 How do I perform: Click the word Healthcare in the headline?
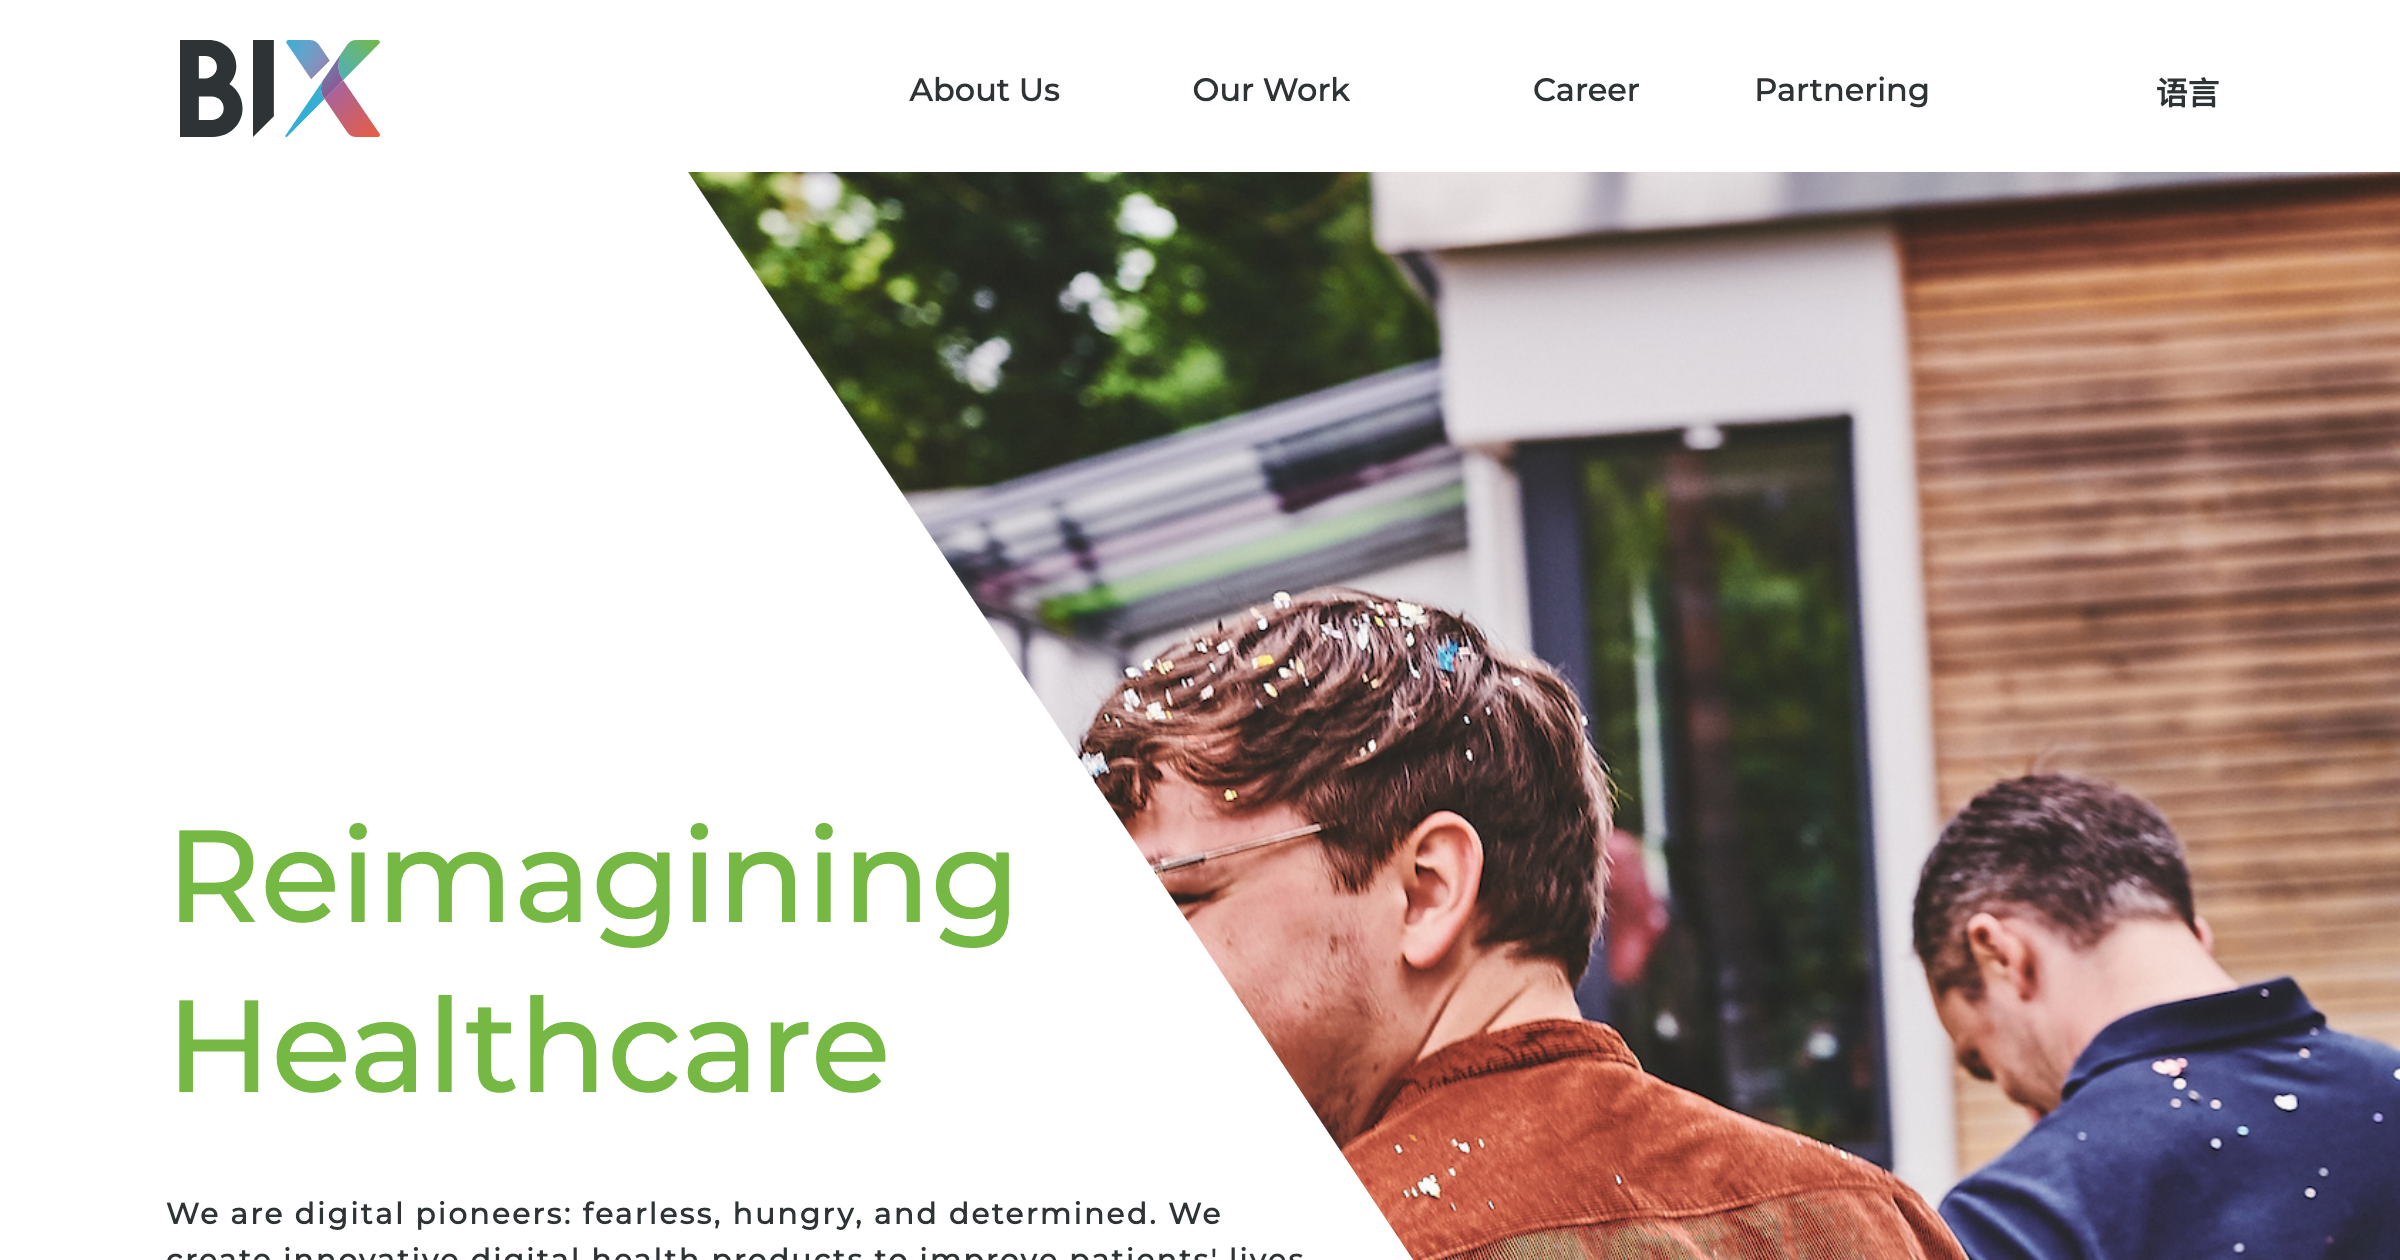coord(530,1047)
